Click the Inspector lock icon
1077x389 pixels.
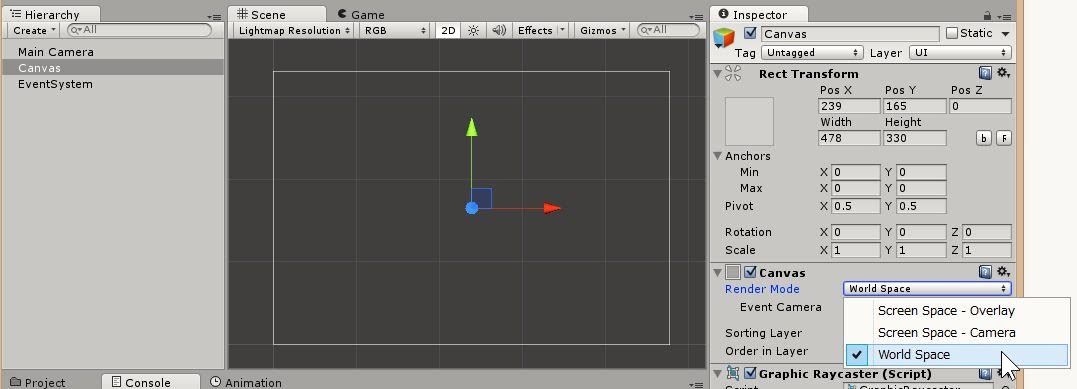987,15
